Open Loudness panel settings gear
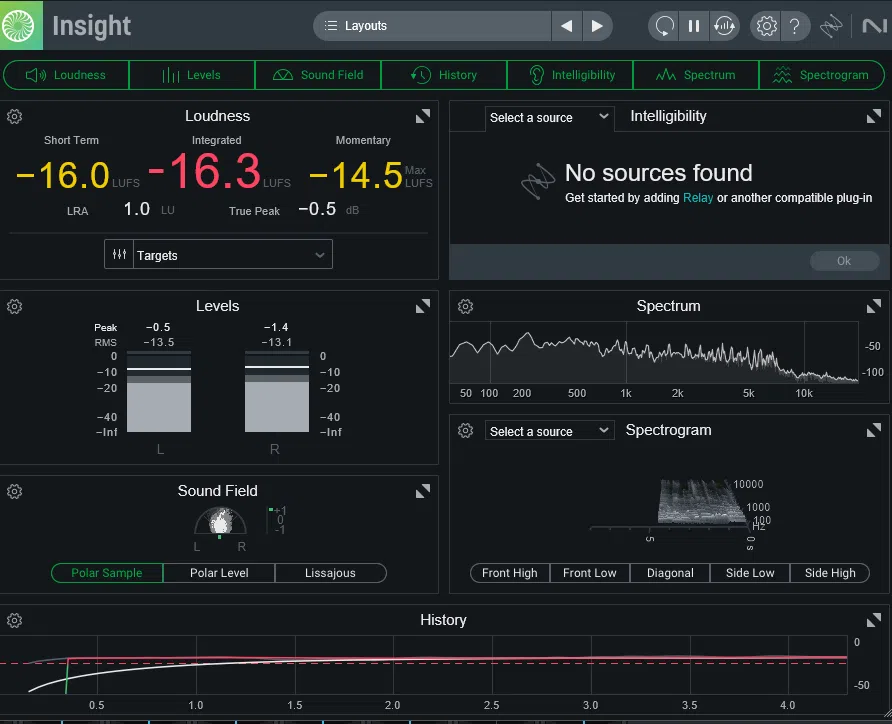This screenshot has width=892, height=724. pyautogui.click(x=14, y=117)
